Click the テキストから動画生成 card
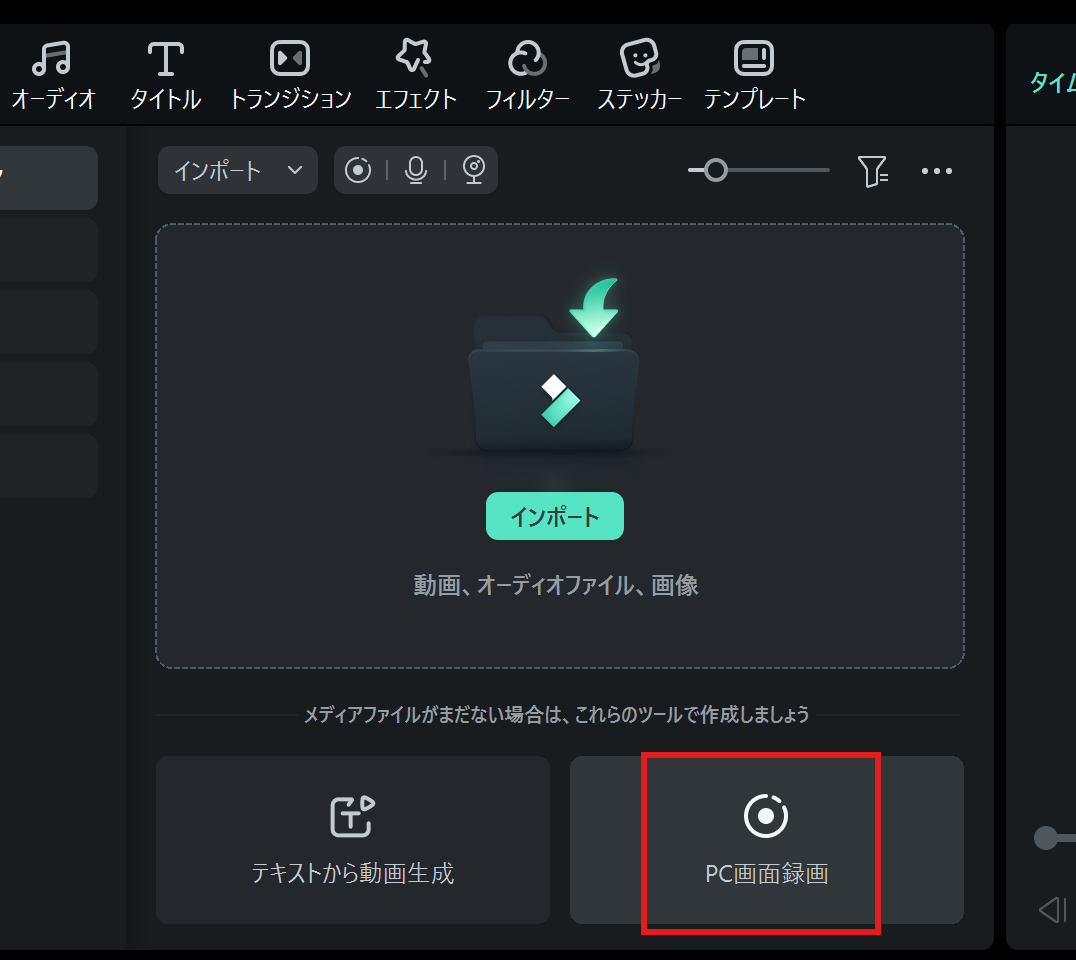Screen dimensions: 1076x960 click(353, 840)
